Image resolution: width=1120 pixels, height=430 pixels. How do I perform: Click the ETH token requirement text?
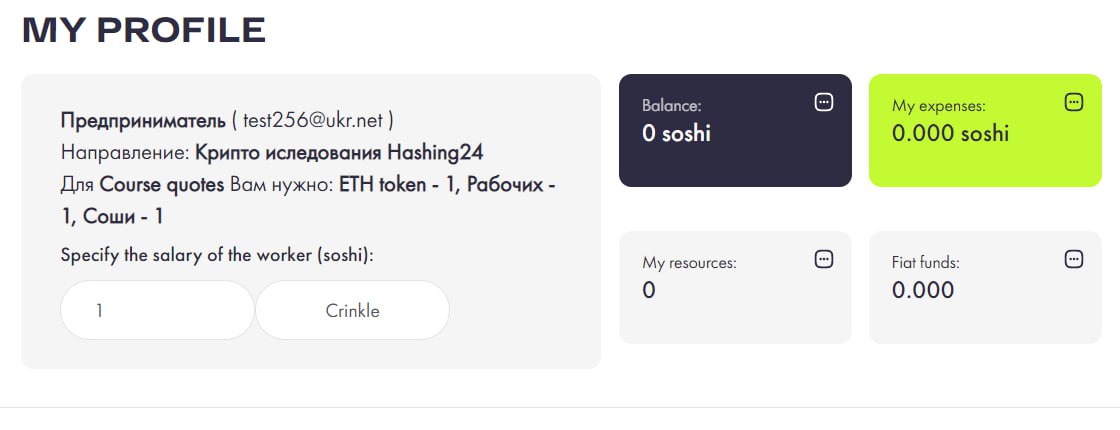(383, 185)
